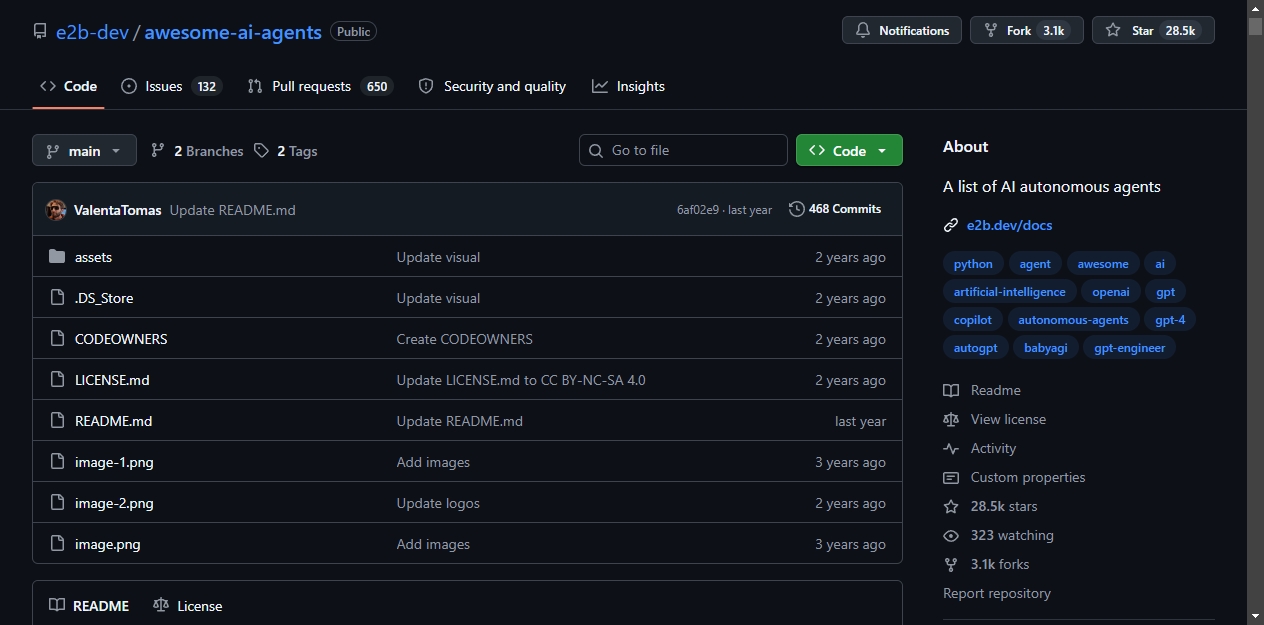Image resolution: width=1264 pixels, height=625 pixels.
Task: Click the tag icon next to 2 Tags
Action: (x=261, y=150)
